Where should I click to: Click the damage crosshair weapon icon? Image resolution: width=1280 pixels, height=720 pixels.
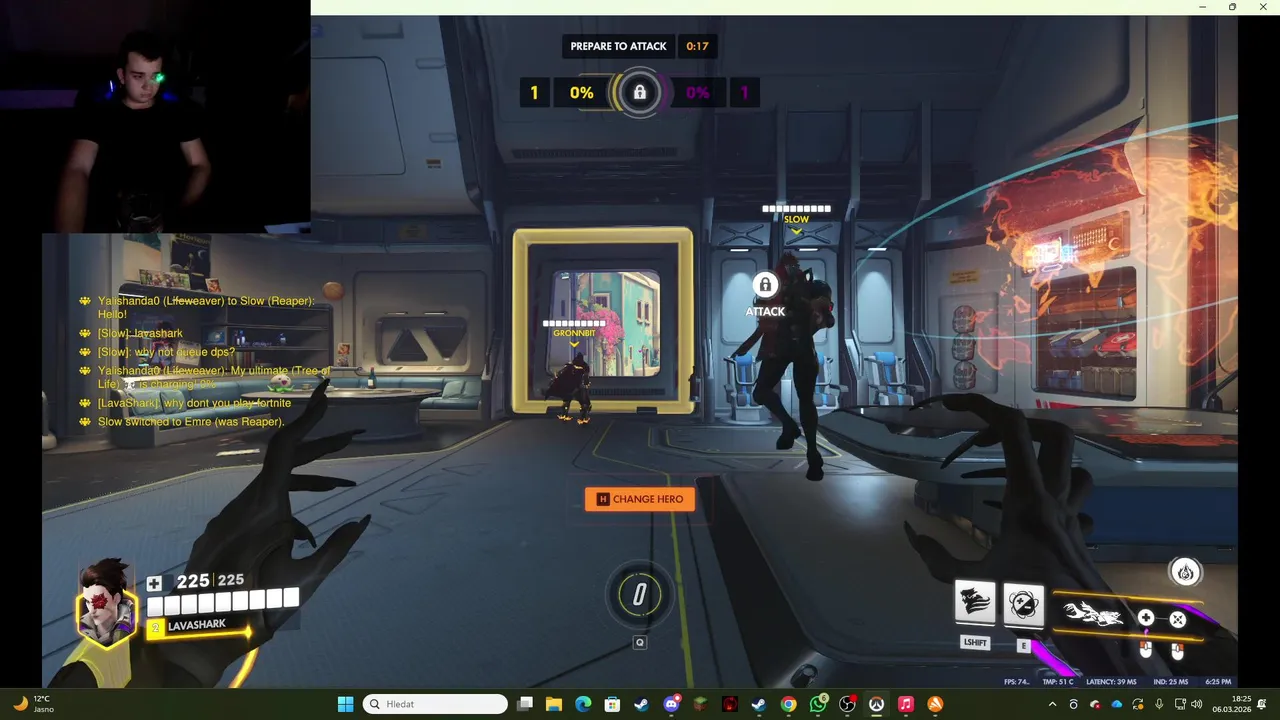[x=1178, y=619]
